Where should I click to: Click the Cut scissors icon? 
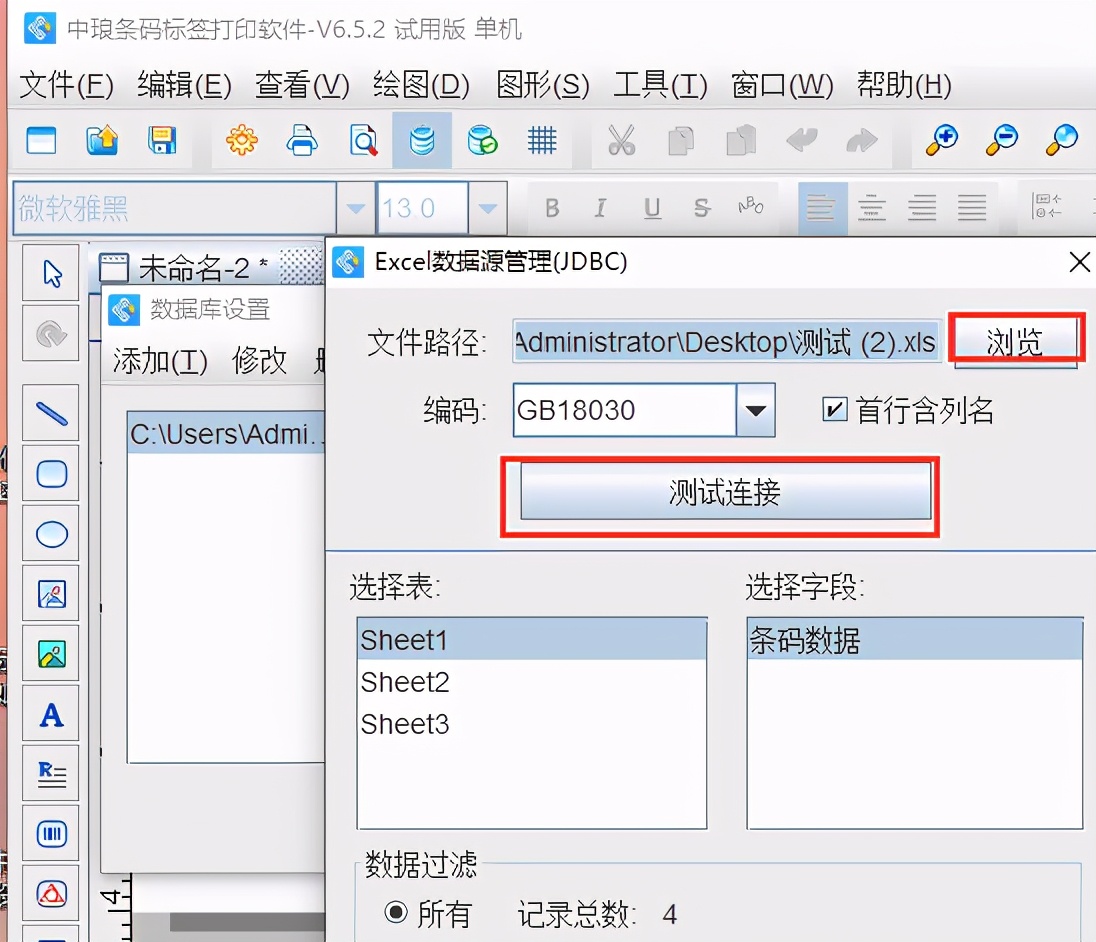[x=621, y=140]
